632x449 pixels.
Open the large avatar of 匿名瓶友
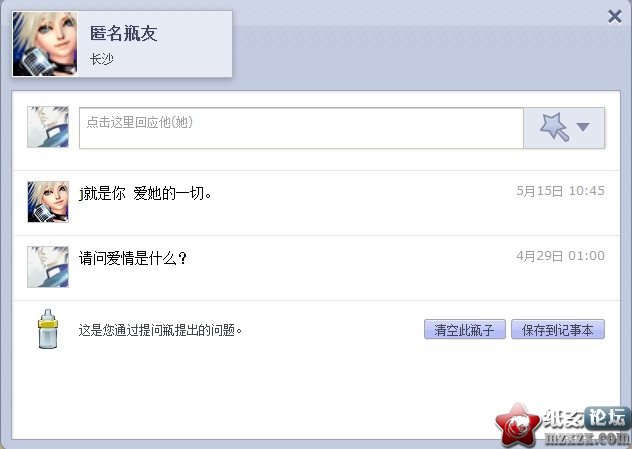tap(45, 44)
